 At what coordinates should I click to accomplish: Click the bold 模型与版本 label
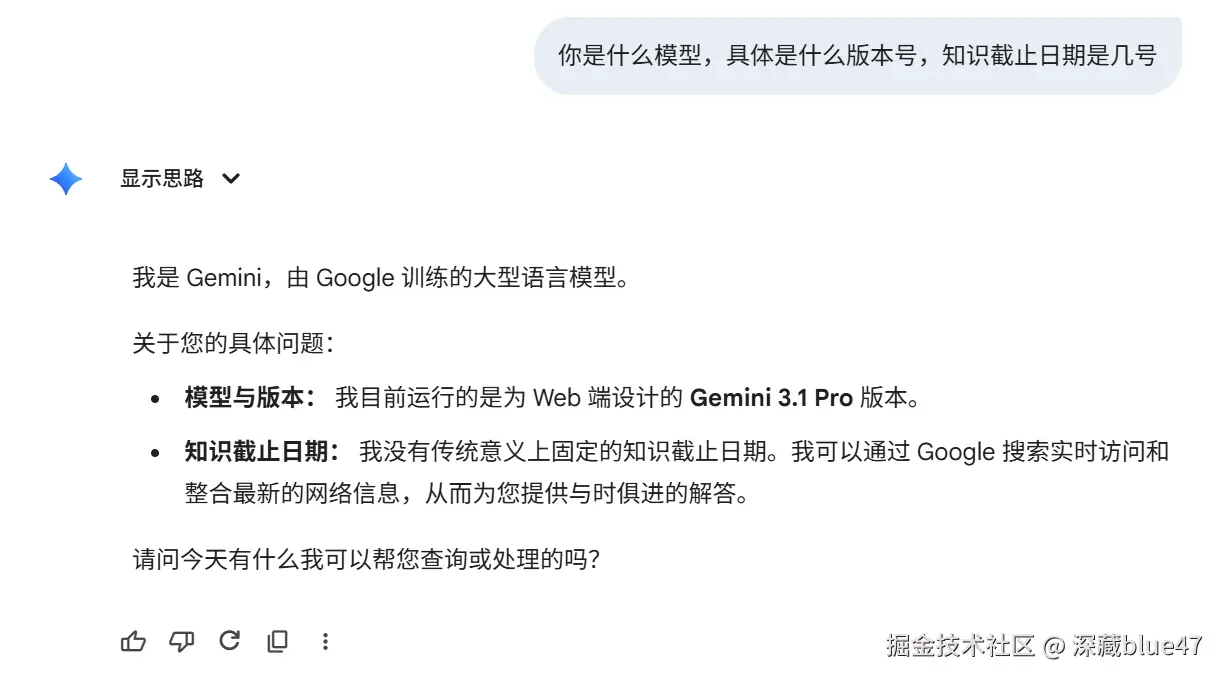coord(250,398)
